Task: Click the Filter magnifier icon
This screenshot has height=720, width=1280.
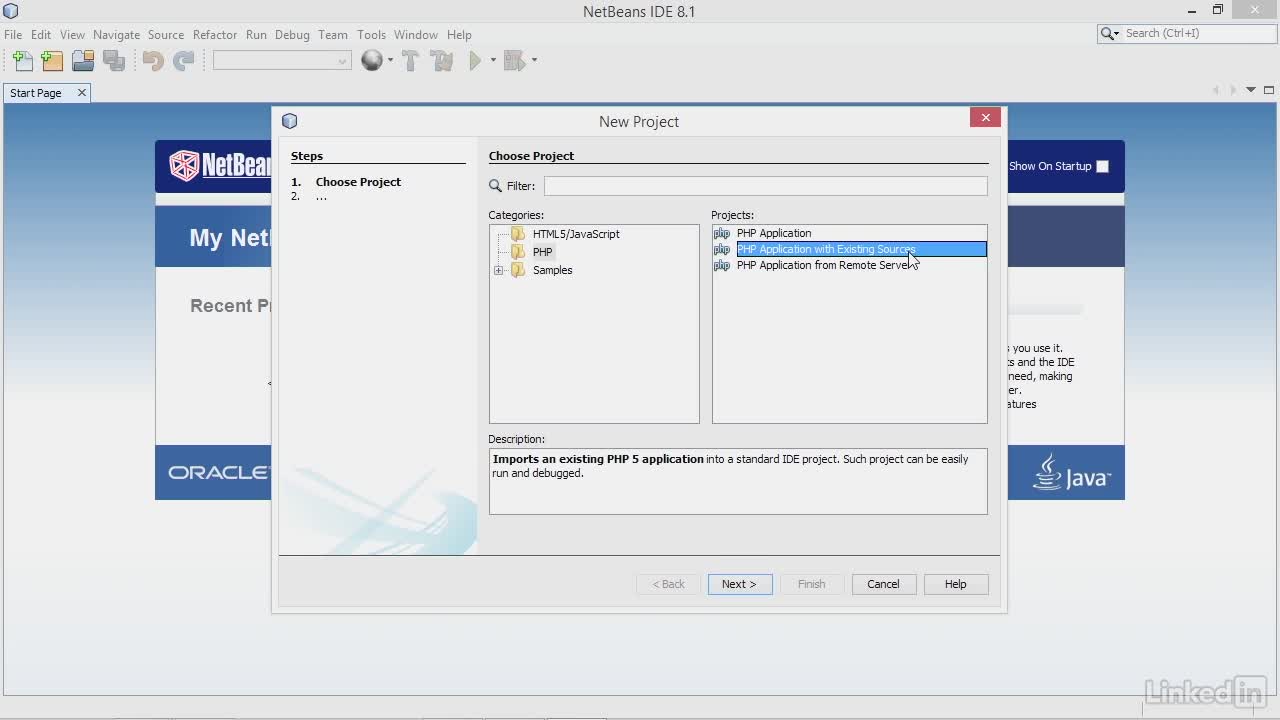Action: coord(495,186)
